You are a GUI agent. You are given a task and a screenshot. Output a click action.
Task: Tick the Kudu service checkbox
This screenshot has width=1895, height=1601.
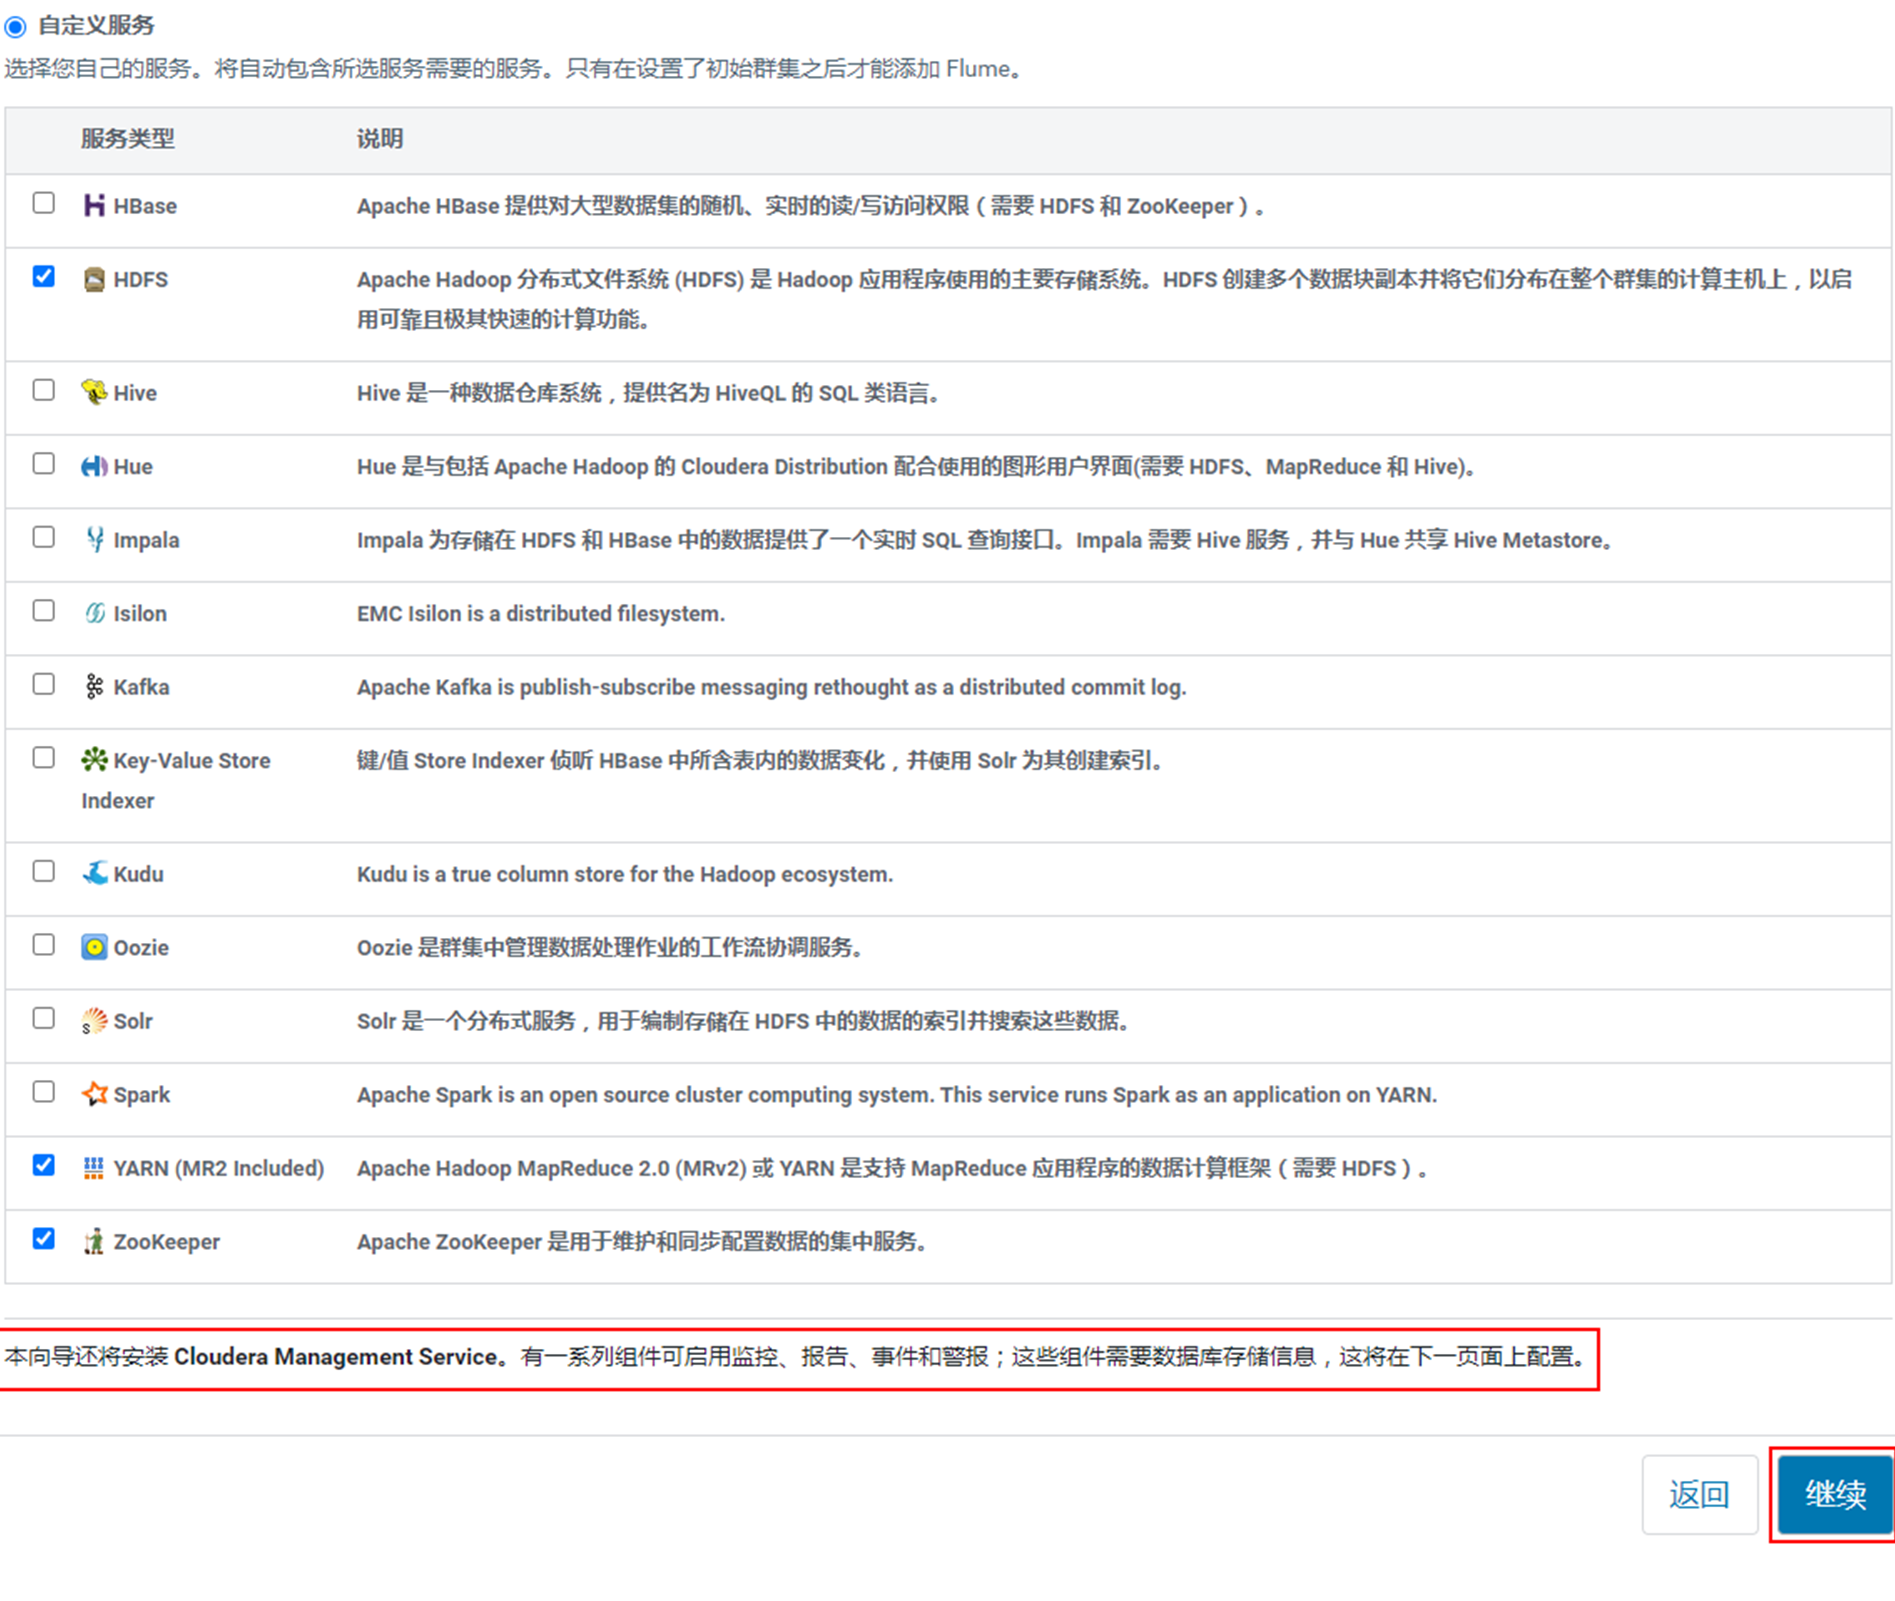pyautogui.click(x=43, y=871)
